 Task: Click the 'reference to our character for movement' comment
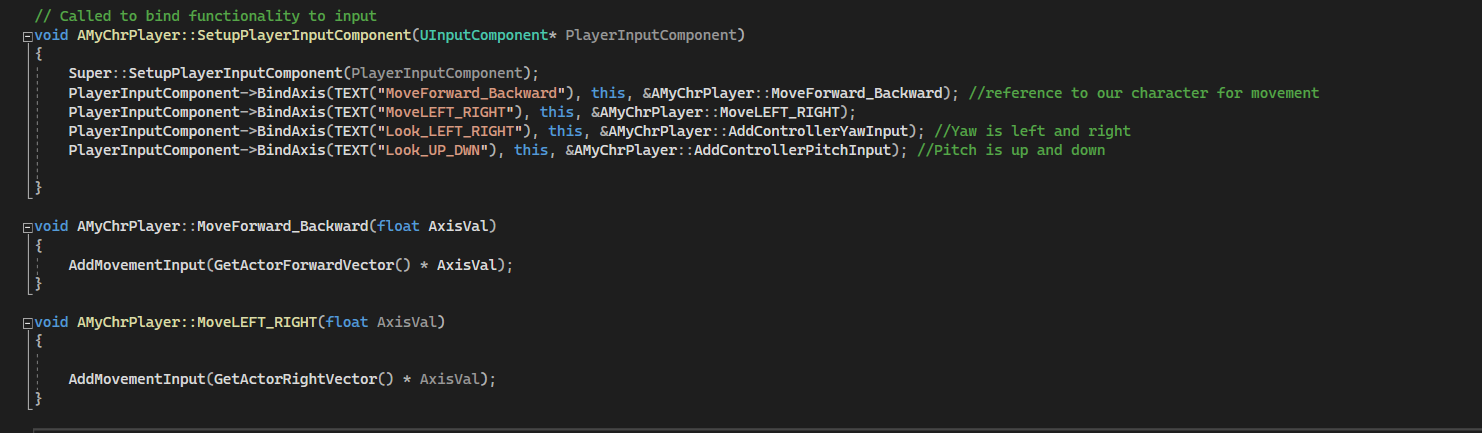tap(1144, 93)
